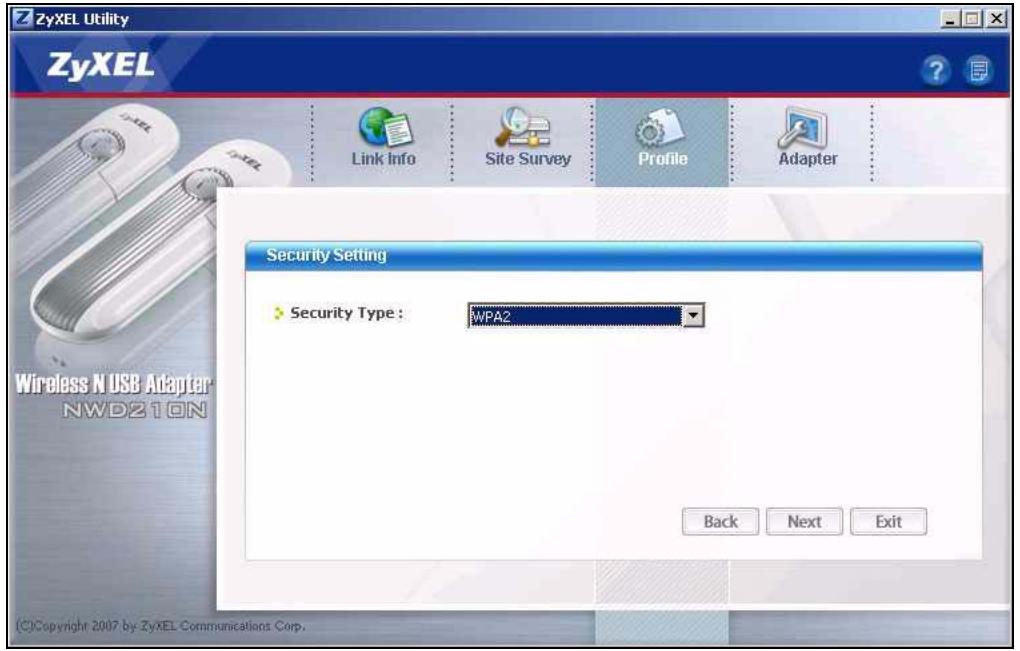1020x651 pixels.
Task: Click the ZyXEL logo in the banner
Action: [x=101, y=66]
